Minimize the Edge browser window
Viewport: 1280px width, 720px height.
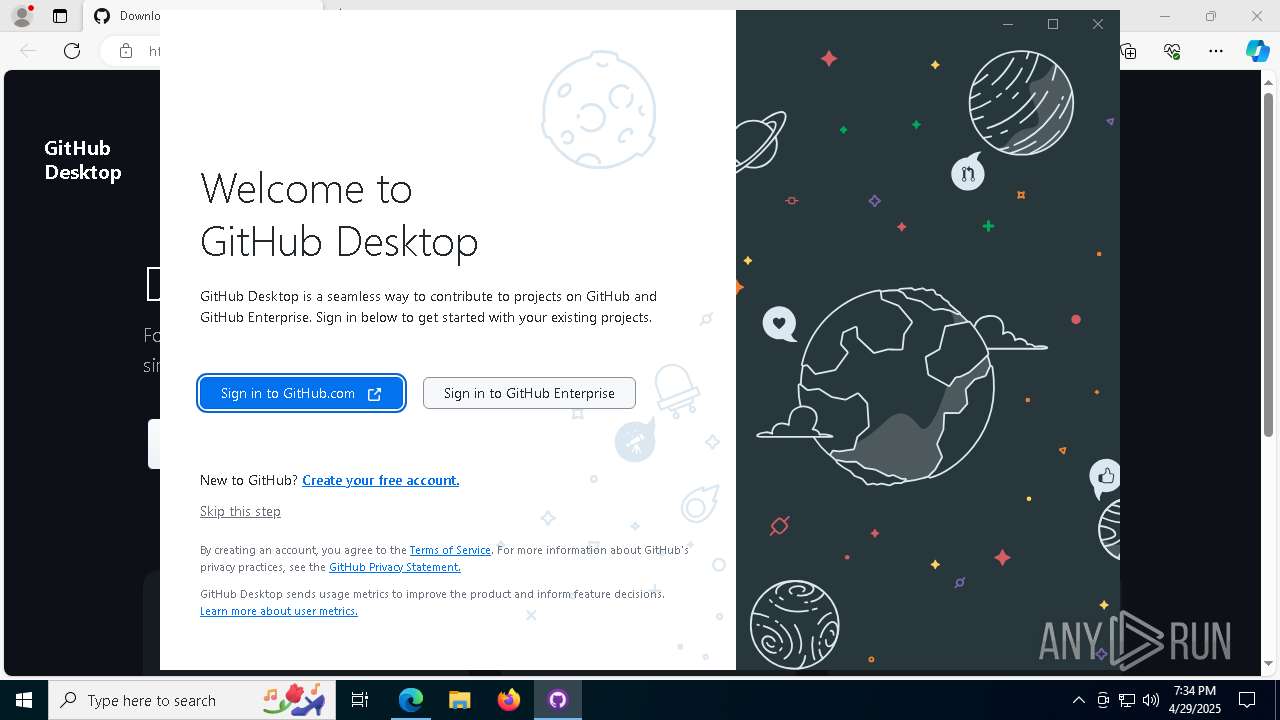[x=1165, y=16]
